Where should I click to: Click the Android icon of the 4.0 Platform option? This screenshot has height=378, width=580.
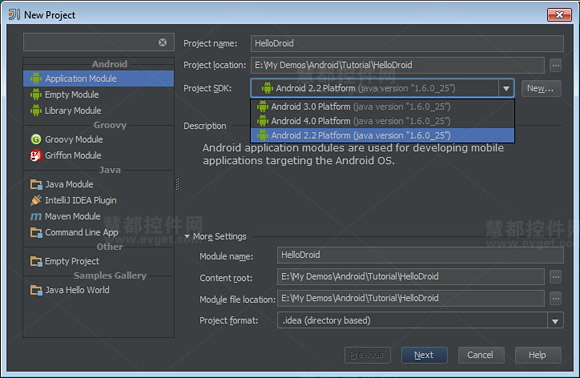[262, 121]
